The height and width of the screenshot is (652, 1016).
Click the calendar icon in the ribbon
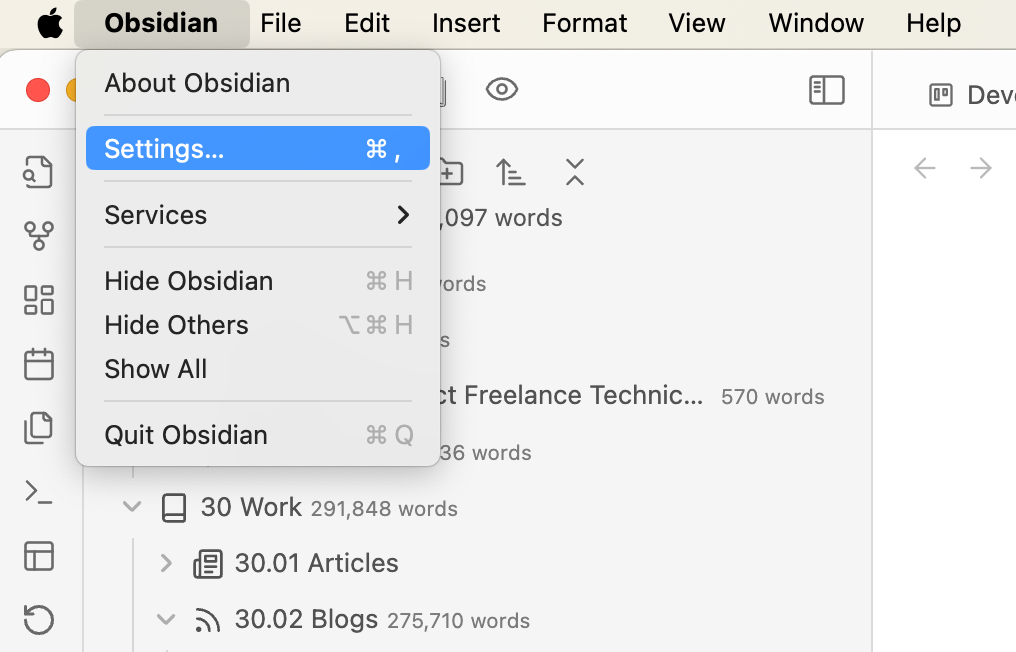pyautogui.click(x=38, y=364)
